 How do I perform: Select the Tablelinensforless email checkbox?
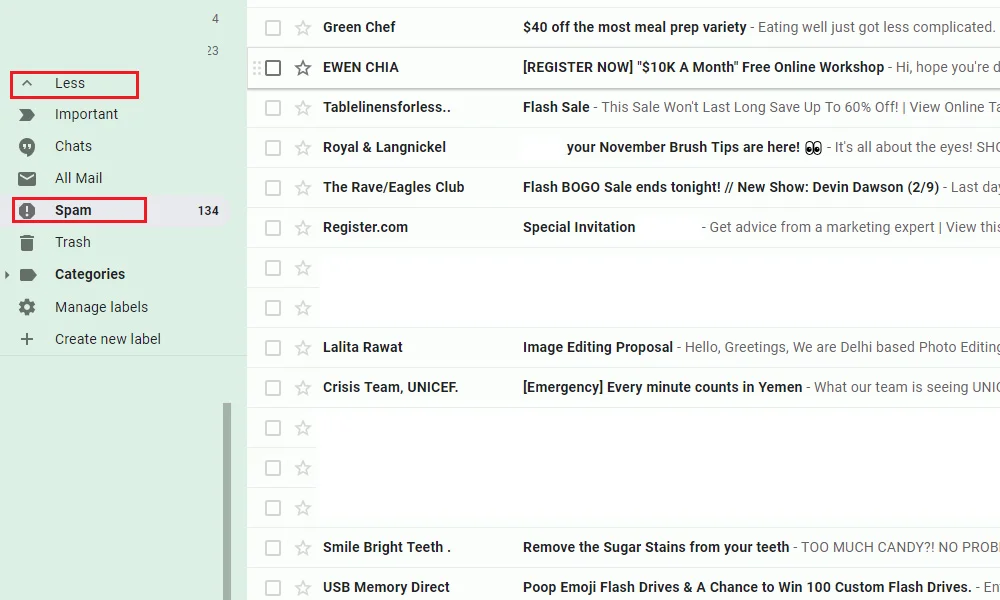[x=273, y=108]
